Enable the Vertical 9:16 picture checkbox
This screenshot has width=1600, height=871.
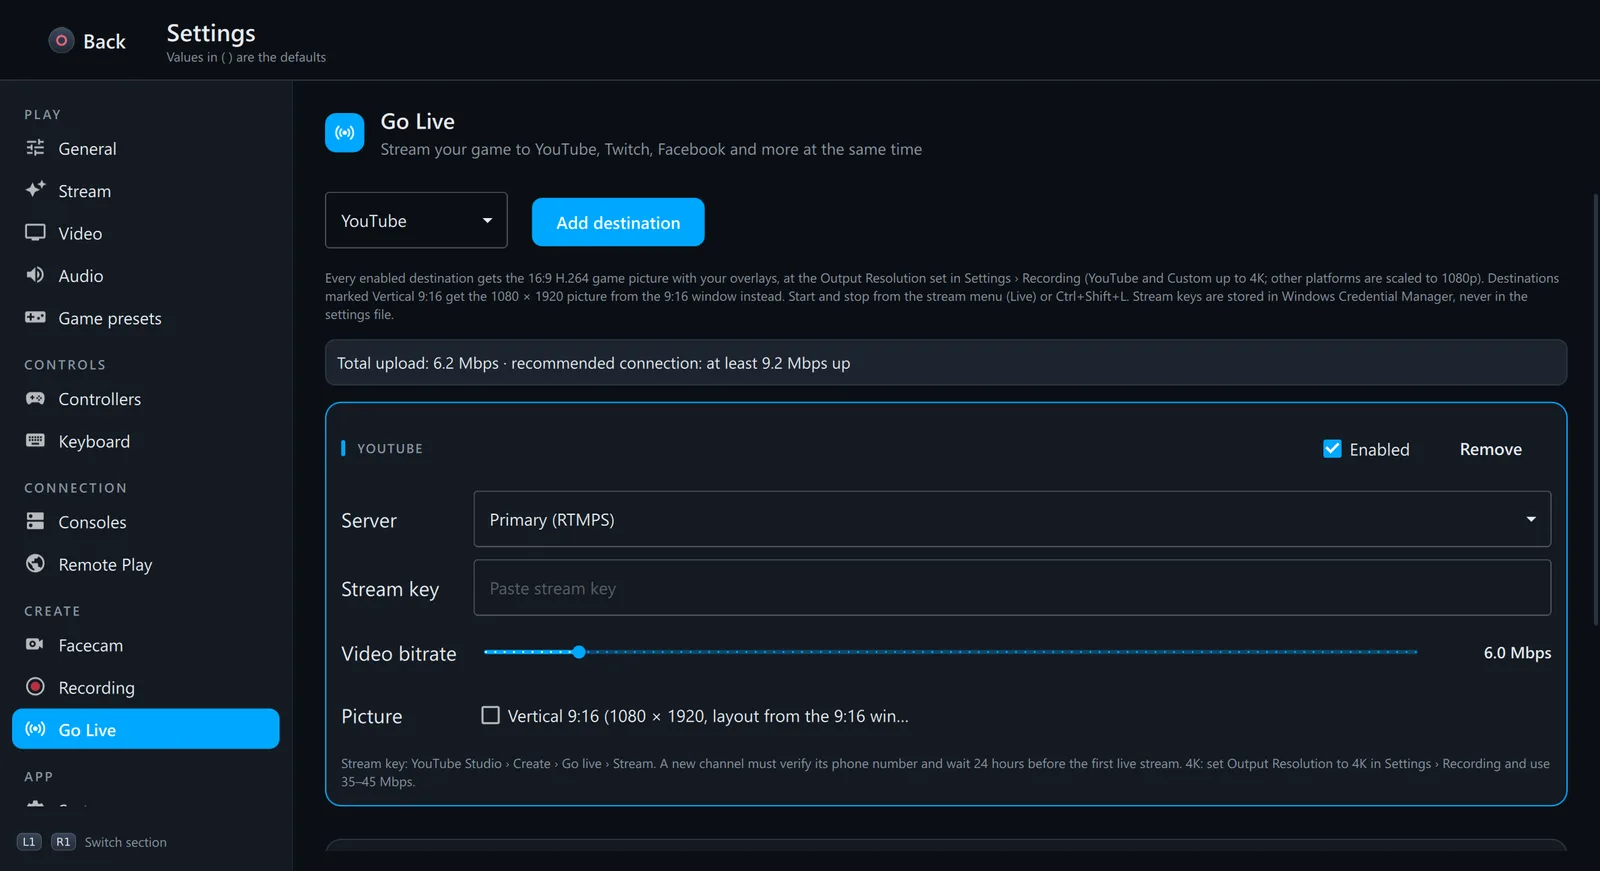(490, 715)
